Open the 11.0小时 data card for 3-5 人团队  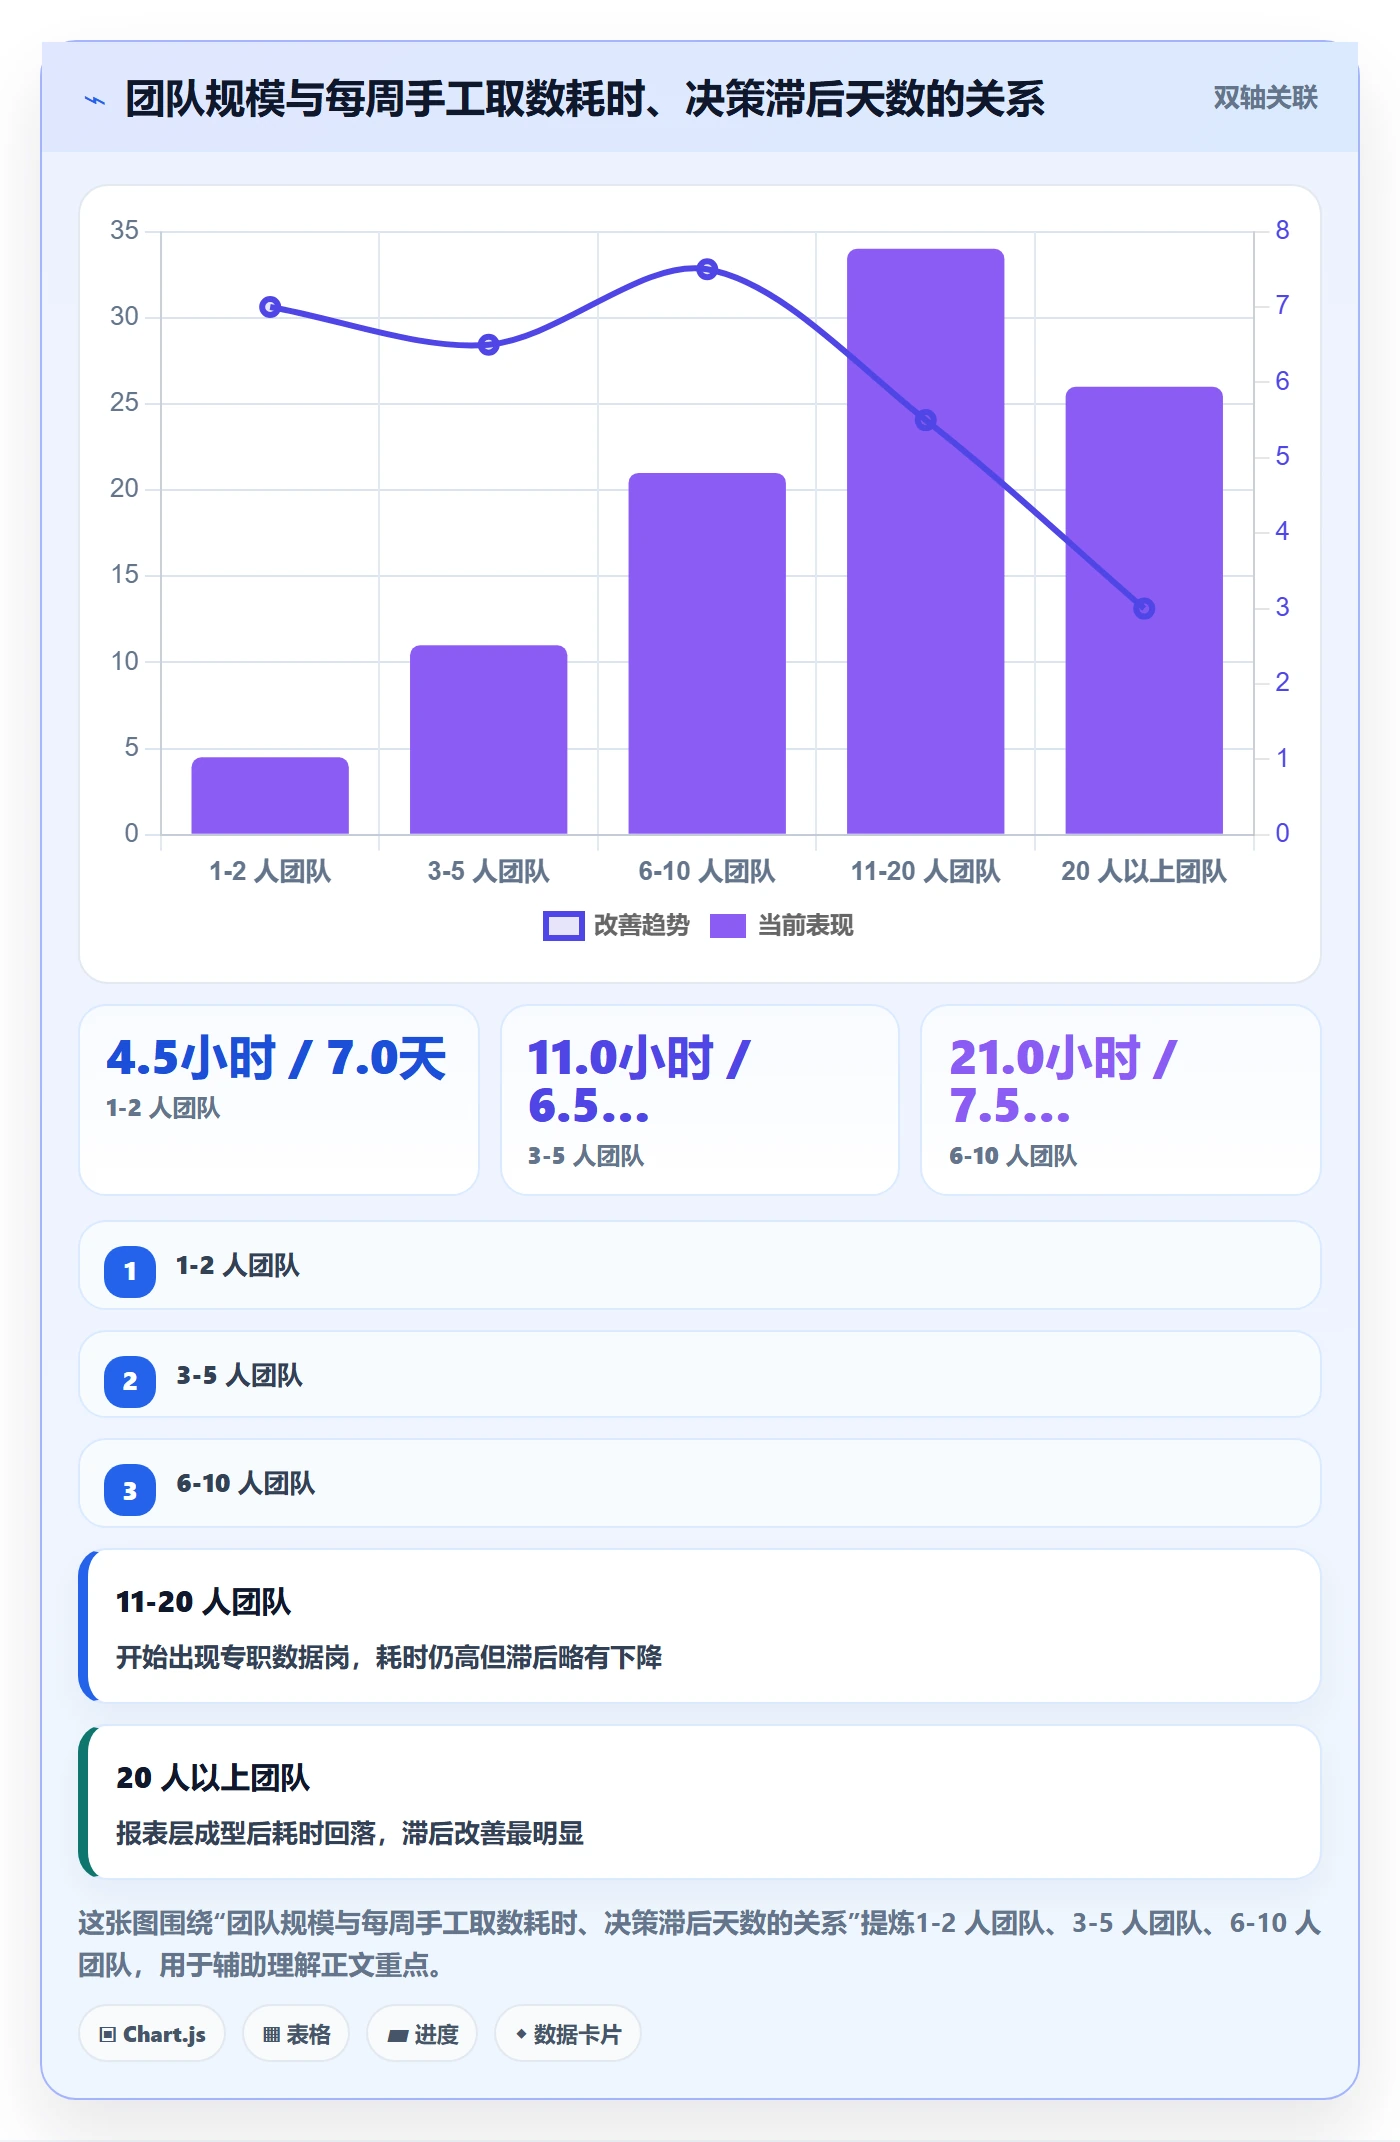700,1100
